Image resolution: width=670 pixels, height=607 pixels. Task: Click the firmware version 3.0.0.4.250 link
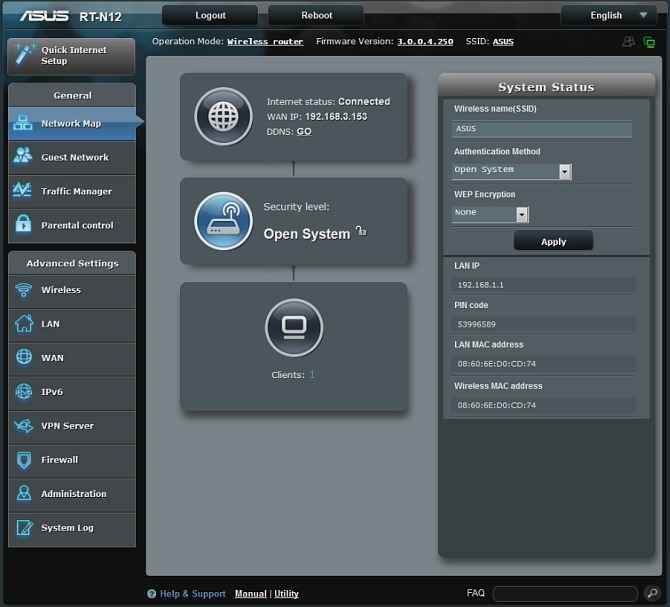click(x=425, y=41)
